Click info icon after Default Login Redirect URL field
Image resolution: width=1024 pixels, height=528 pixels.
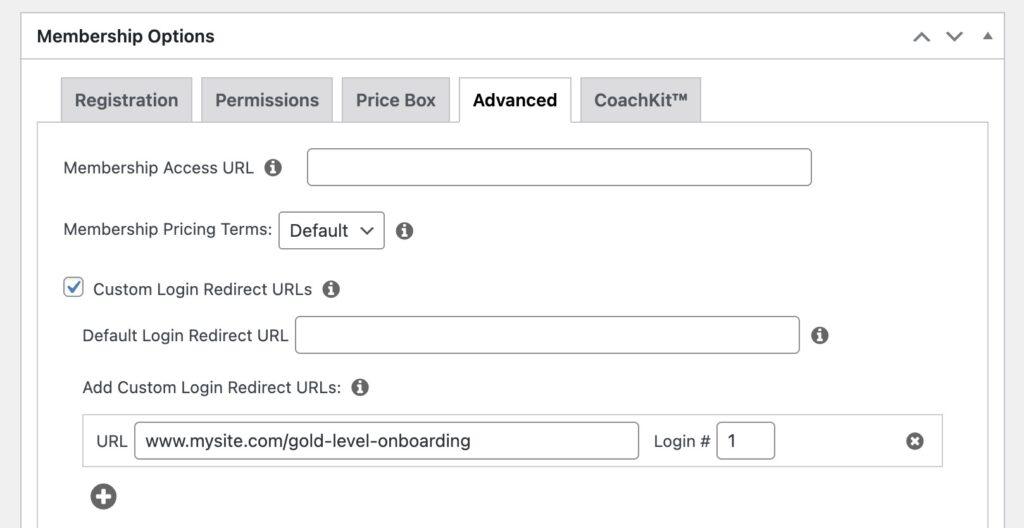coord(819,336)
